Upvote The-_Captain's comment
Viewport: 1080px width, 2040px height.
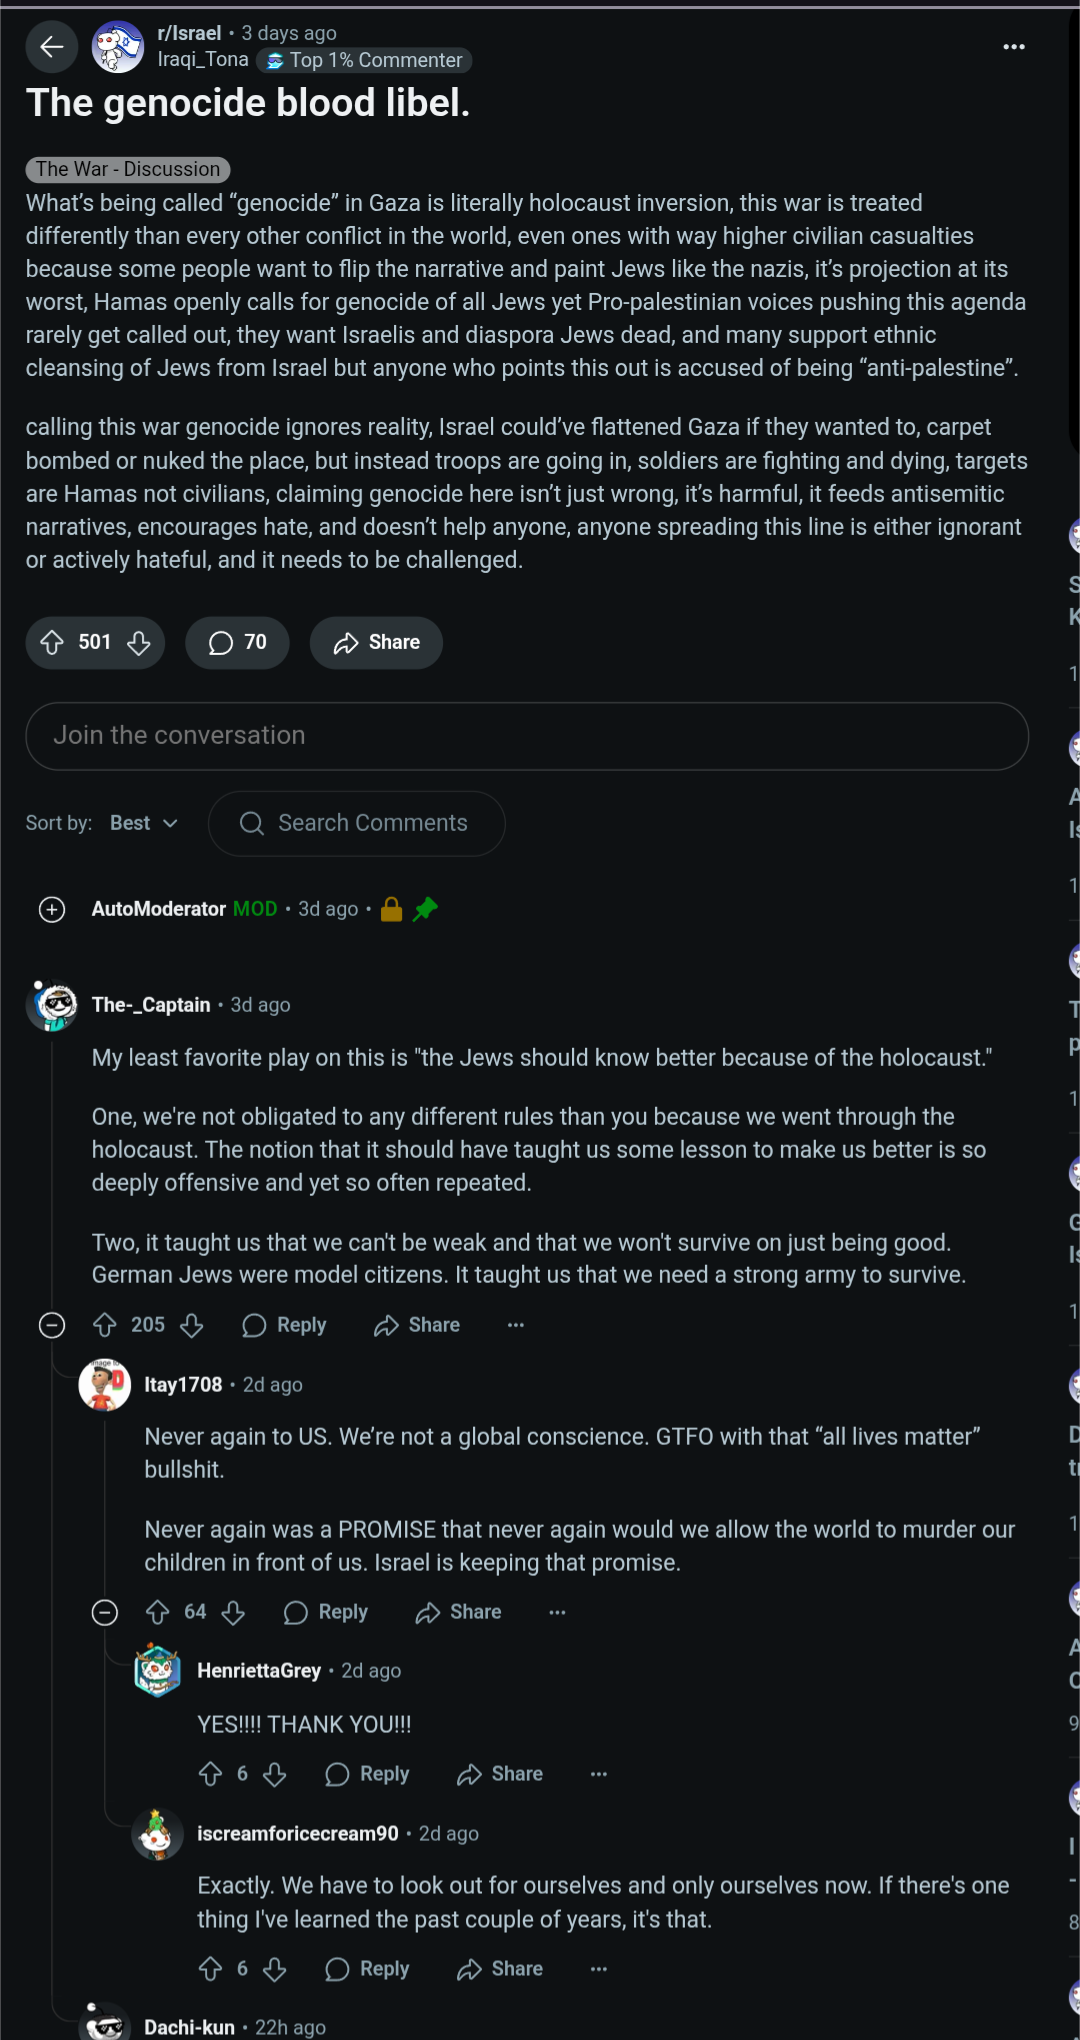coord(105,1325)
